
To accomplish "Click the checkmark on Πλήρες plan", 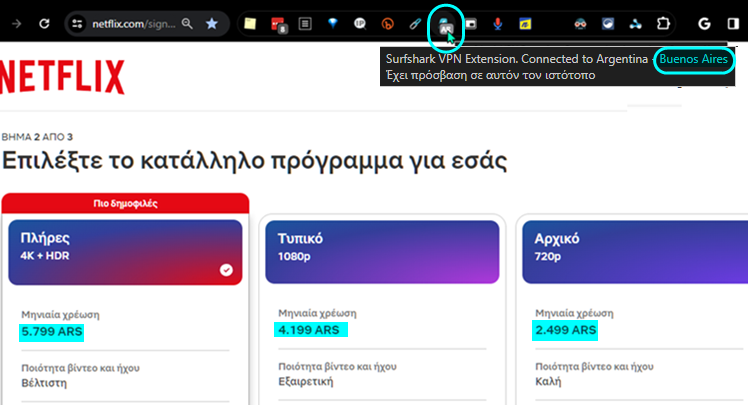I will 226,270.
